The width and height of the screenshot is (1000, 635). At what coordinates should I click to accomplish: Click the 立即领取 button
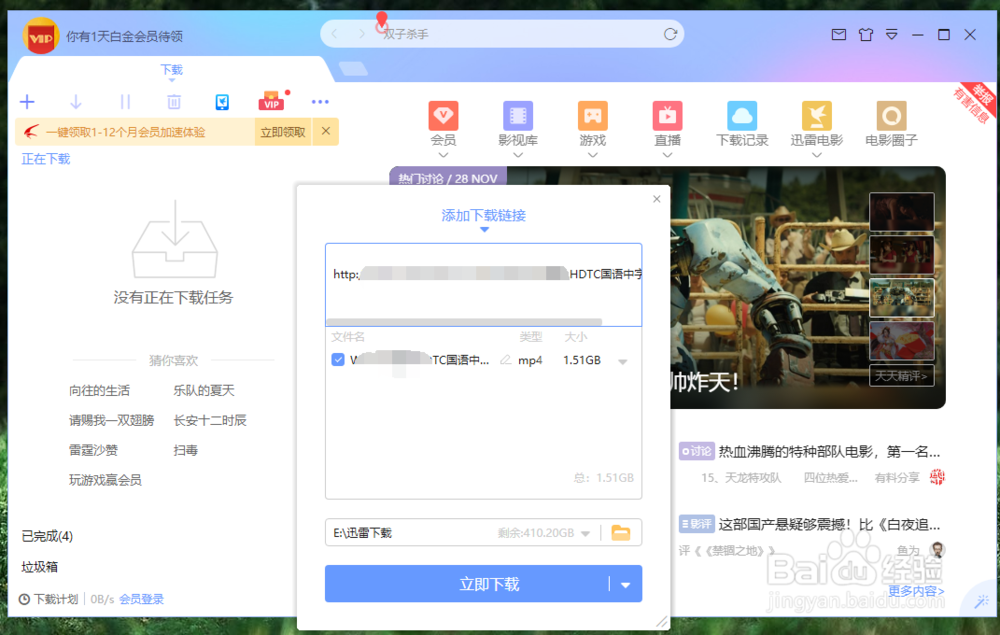(283, 132)
